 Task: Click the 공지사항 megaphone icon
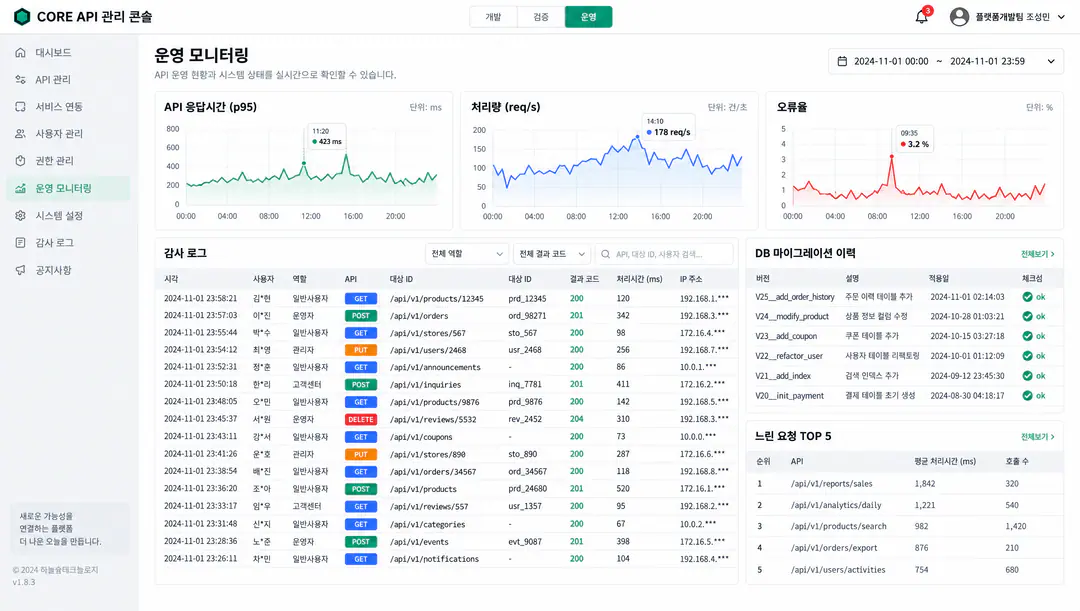click(x=21, y=270)
